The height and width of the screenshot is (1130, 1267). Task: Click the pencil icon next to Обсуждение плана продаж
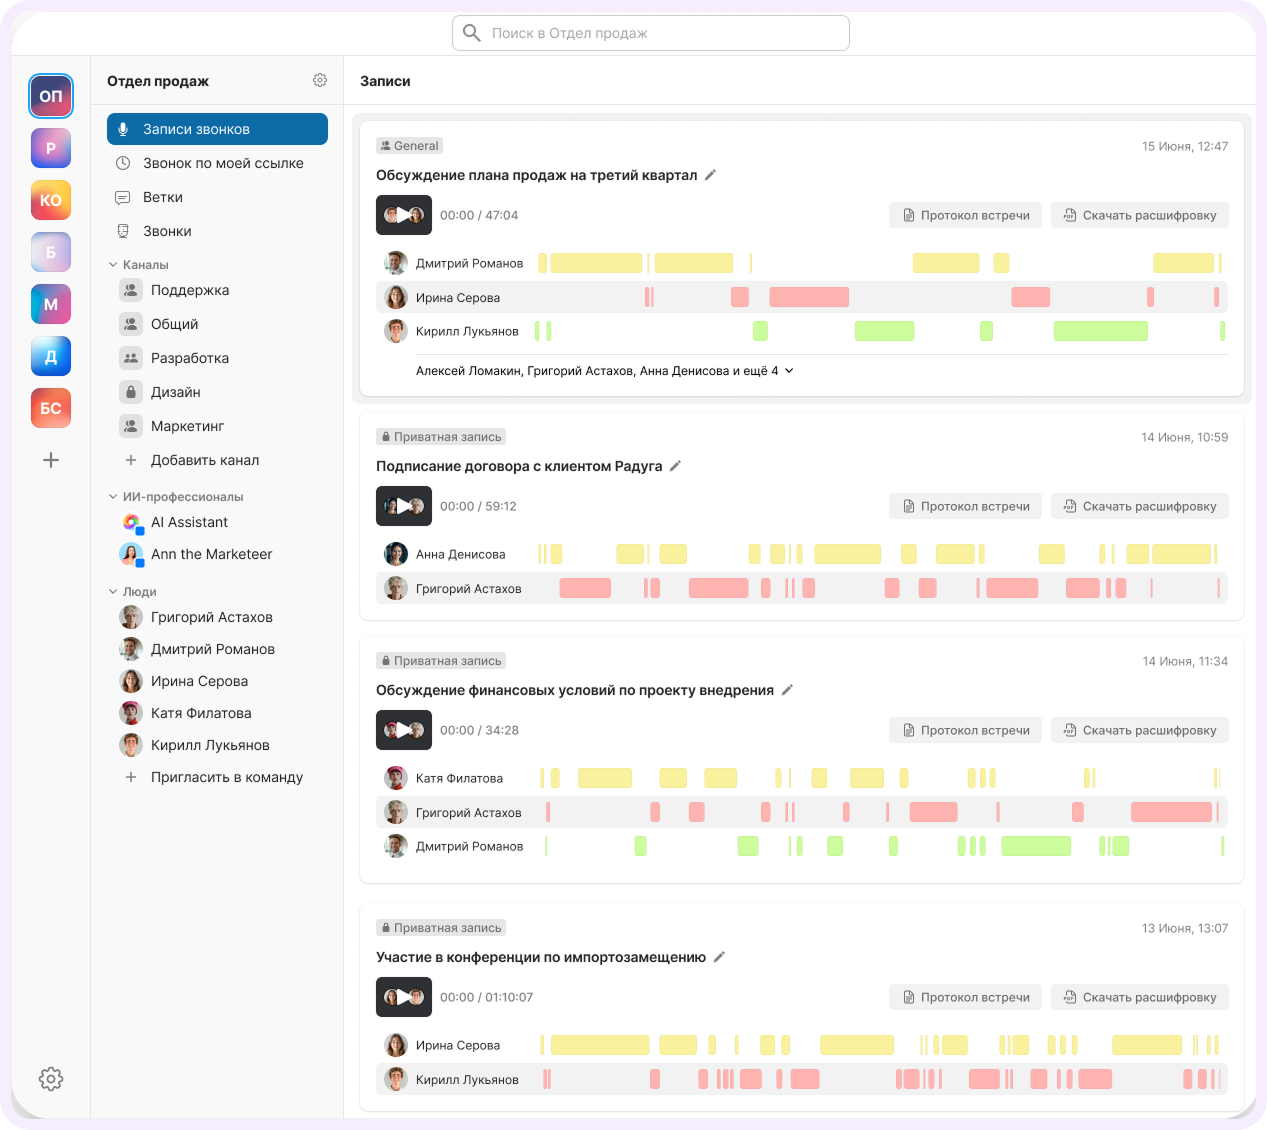(710, 175)
